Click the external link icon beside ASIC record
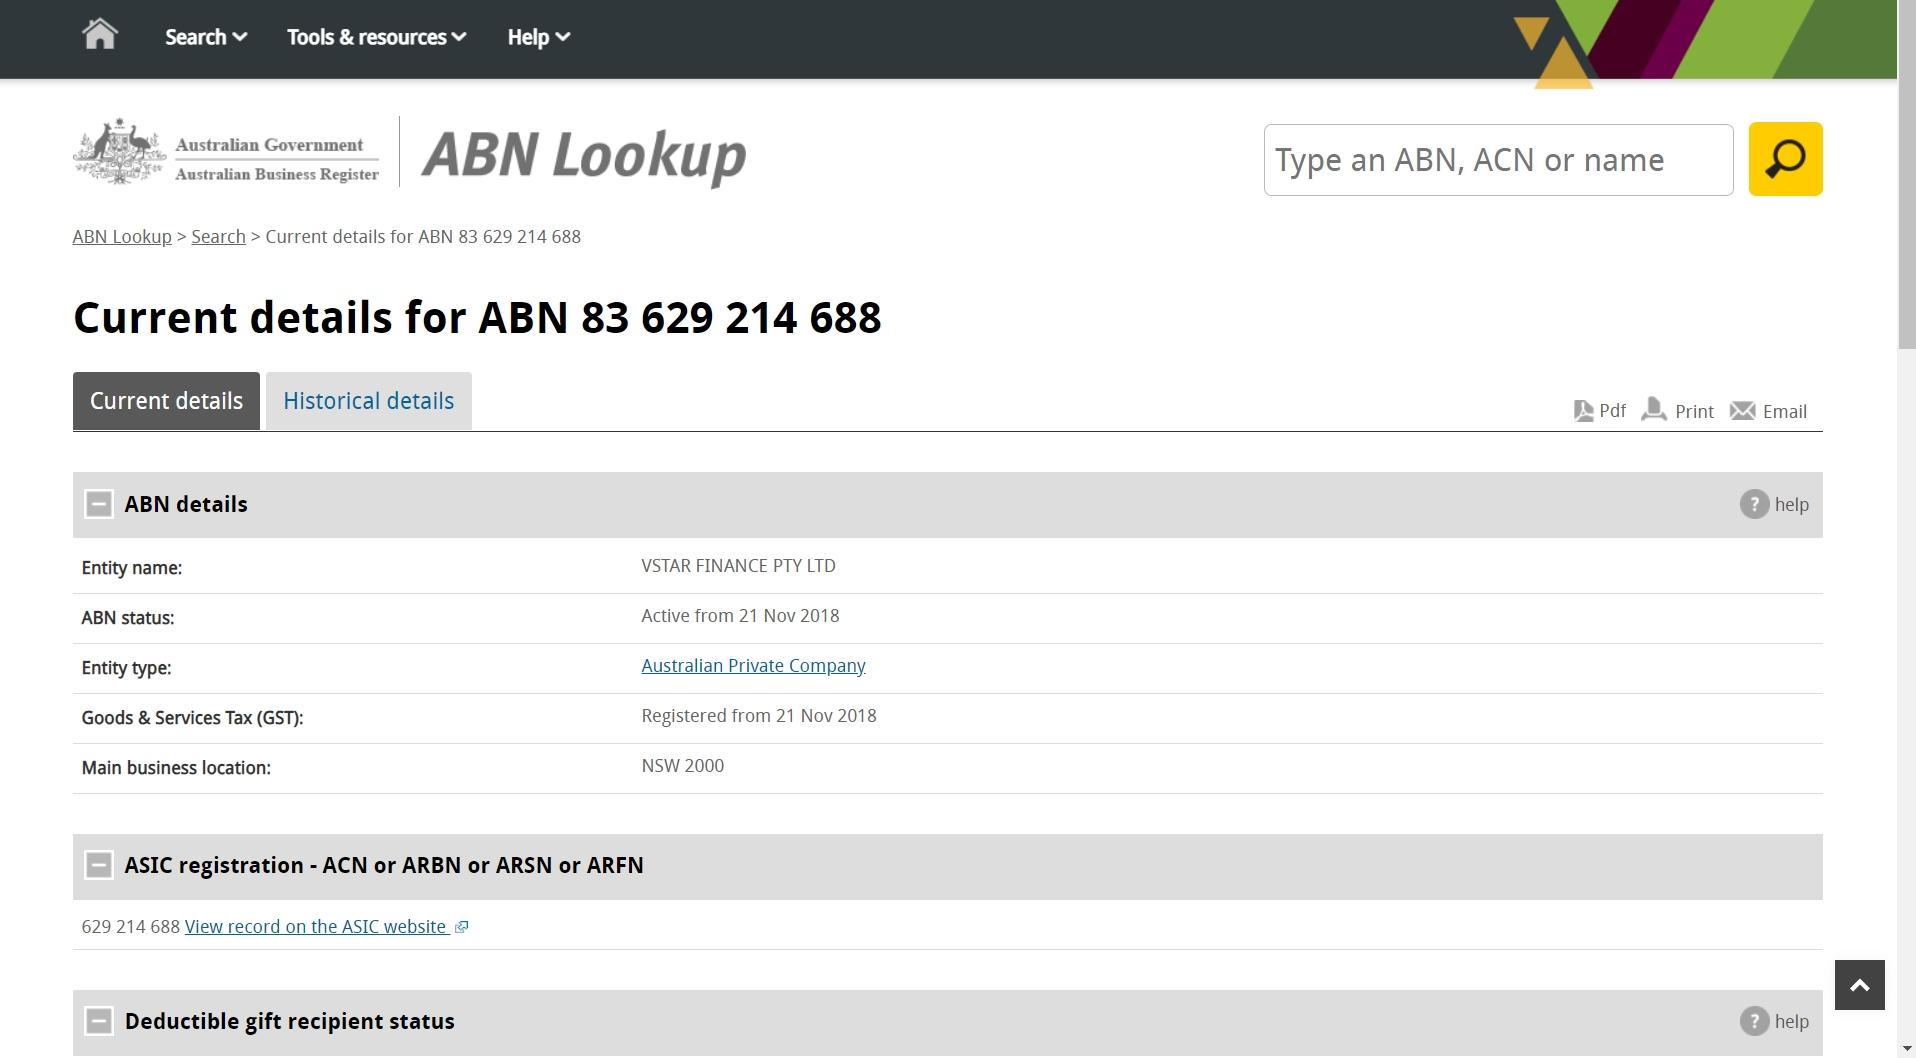This screenshot has height=1058, width=1916. point(461,927)
